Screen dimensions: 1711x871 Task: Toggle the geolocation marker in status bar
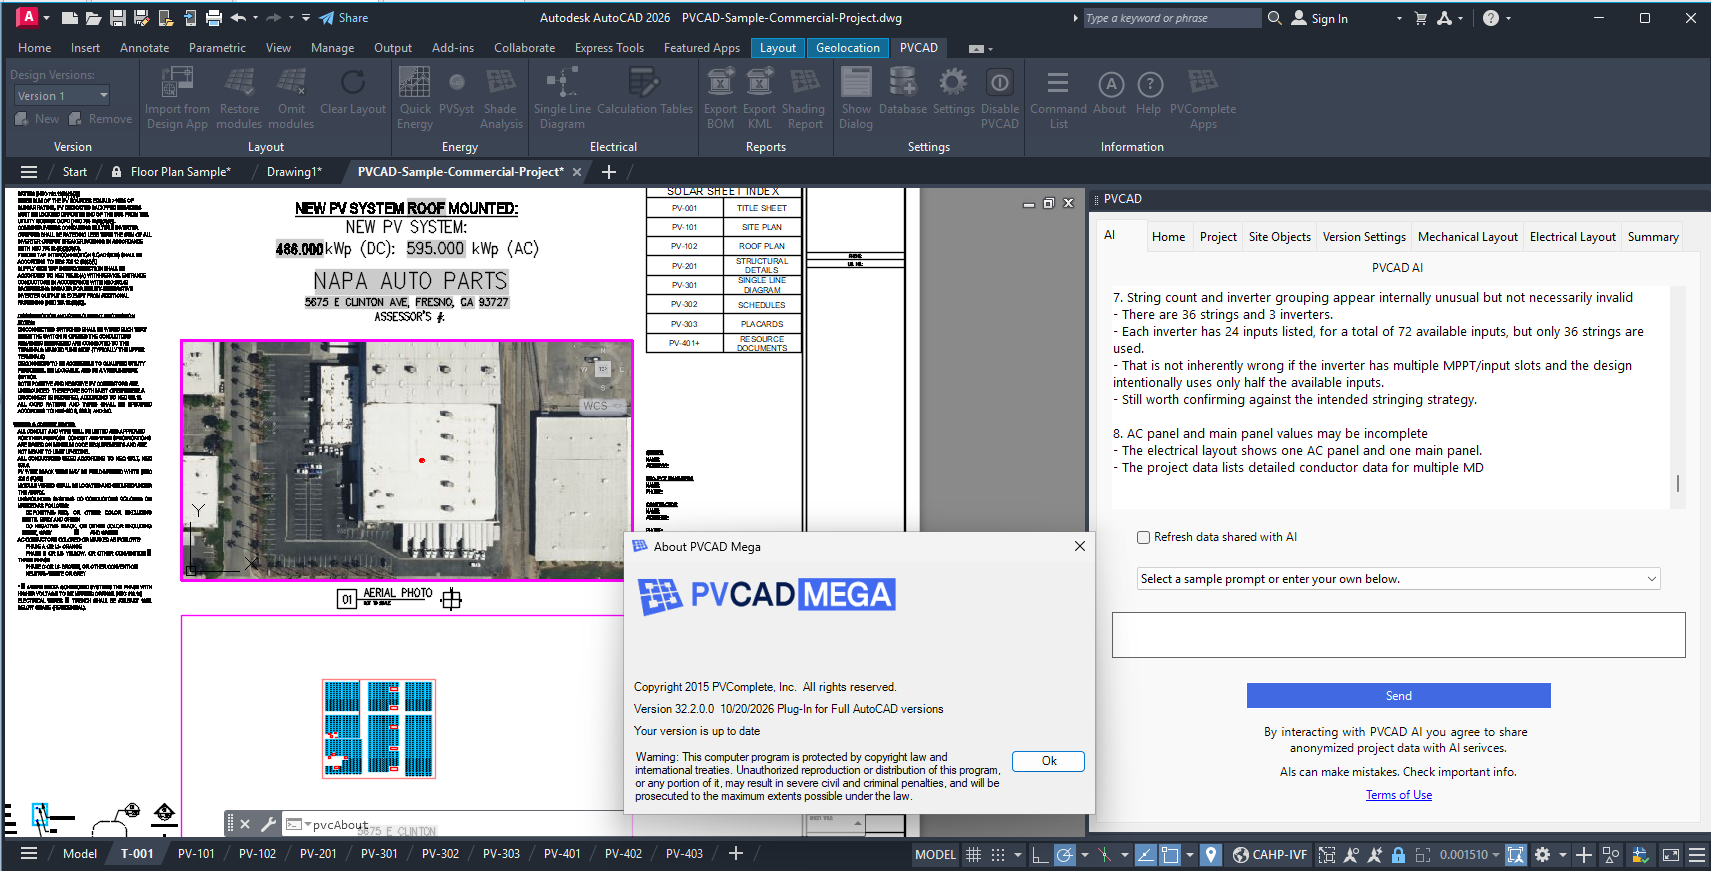click(x=1211, y=855)
